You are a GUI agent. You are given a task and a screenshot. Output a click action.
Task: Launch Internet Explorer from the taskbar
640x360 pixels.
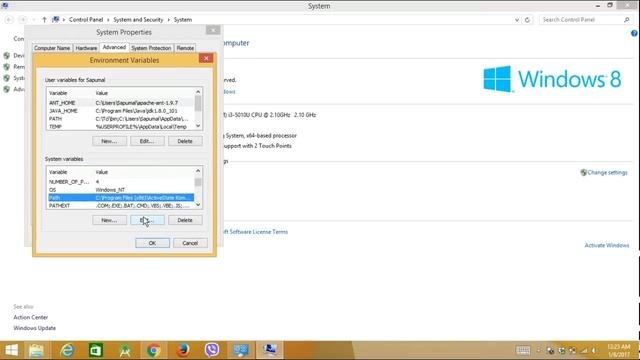pos(67,350)
